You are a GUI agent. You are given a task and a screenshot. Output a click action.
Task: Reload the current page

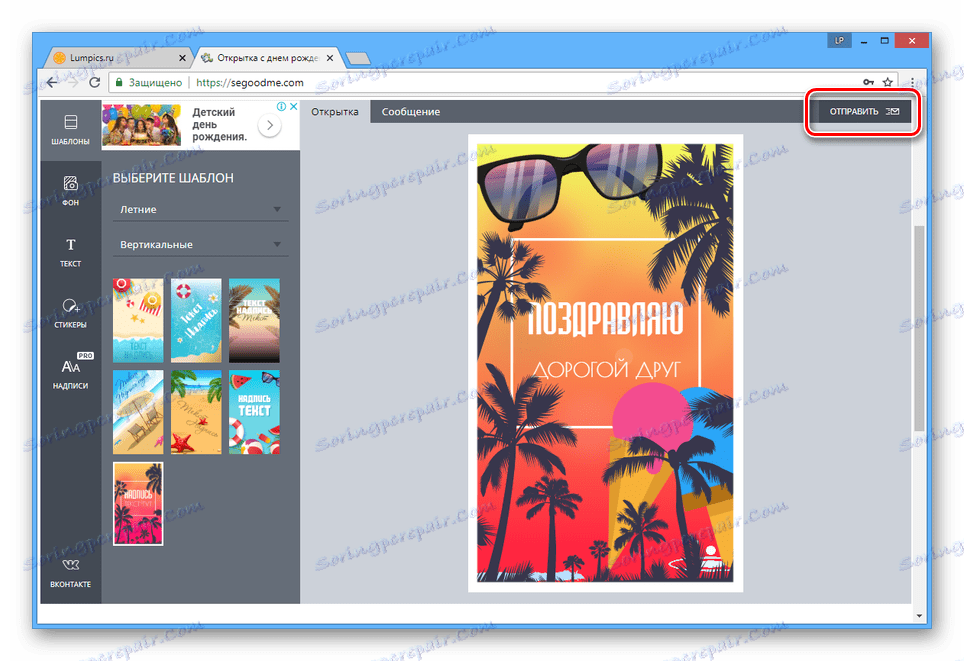[95, 82]
